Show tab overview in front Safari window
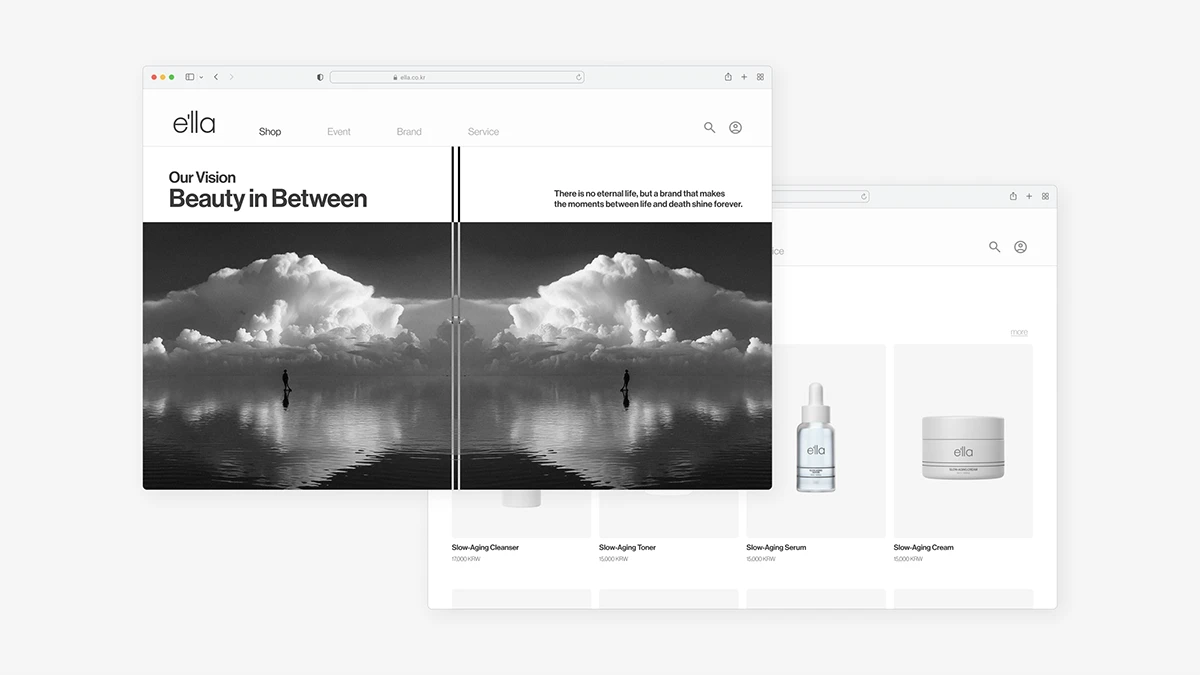The image size is (1200, 675). click(760, 77)
